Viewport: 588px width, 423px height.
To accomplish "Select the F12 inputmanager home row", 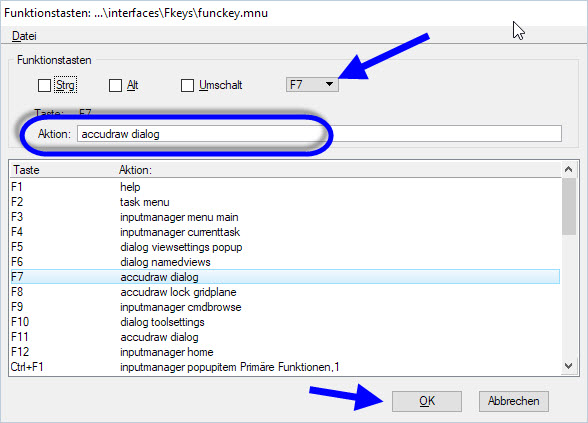I will [285, 352].
